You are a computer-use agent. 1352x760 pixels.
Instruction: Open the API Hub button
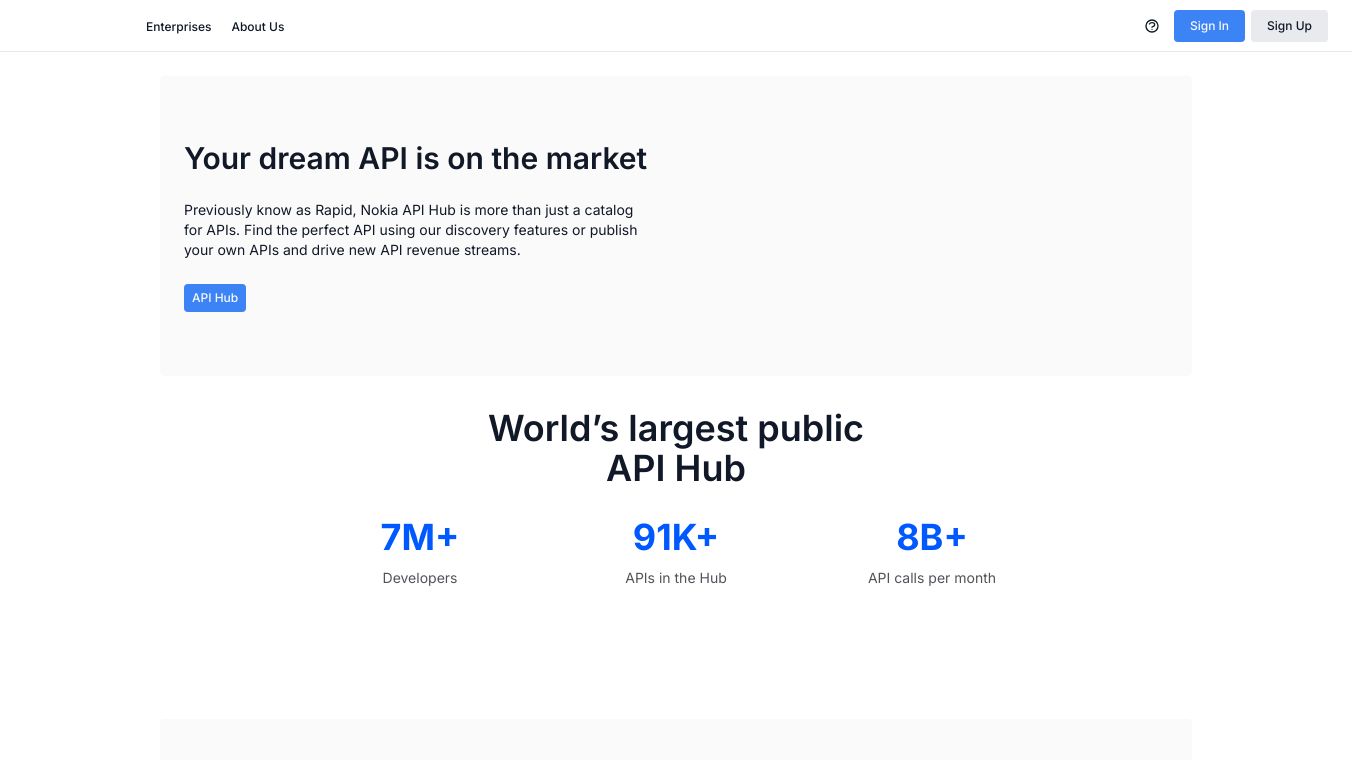tap(215, 298)
